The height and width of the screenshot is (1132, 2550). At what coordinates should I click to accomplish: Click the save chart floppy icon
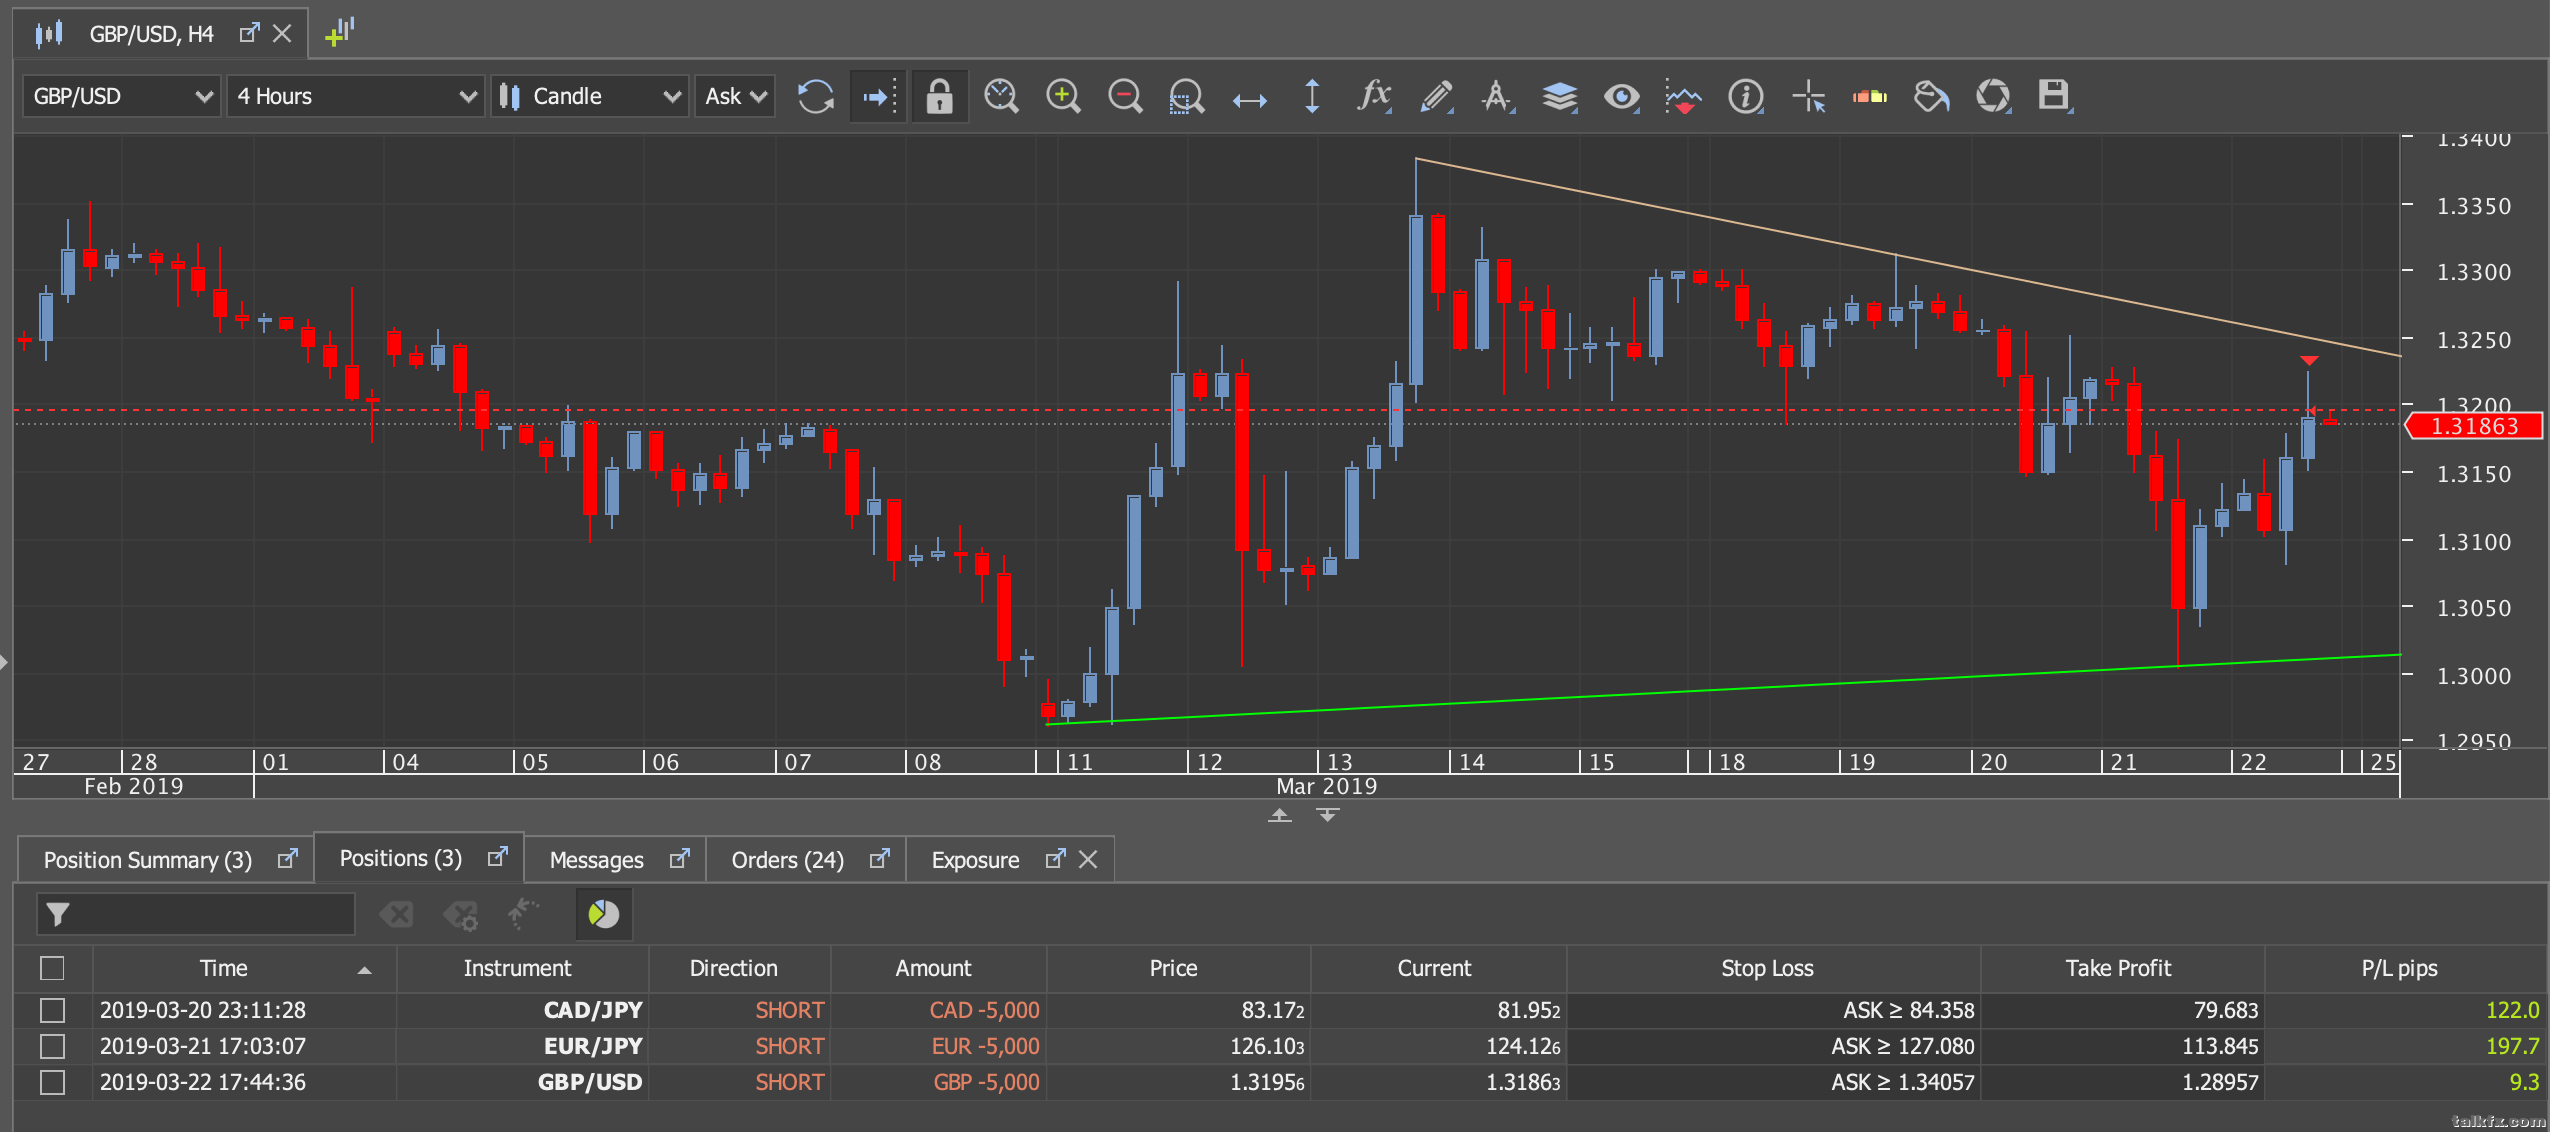[2054, 96]
